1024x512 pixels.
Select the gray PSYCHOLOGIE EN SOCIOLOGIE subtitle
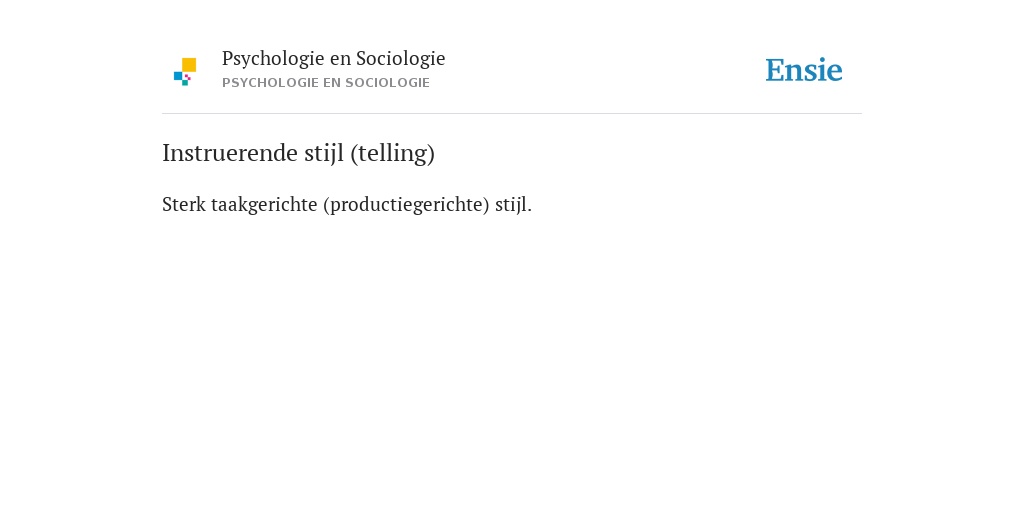[326, 83]
